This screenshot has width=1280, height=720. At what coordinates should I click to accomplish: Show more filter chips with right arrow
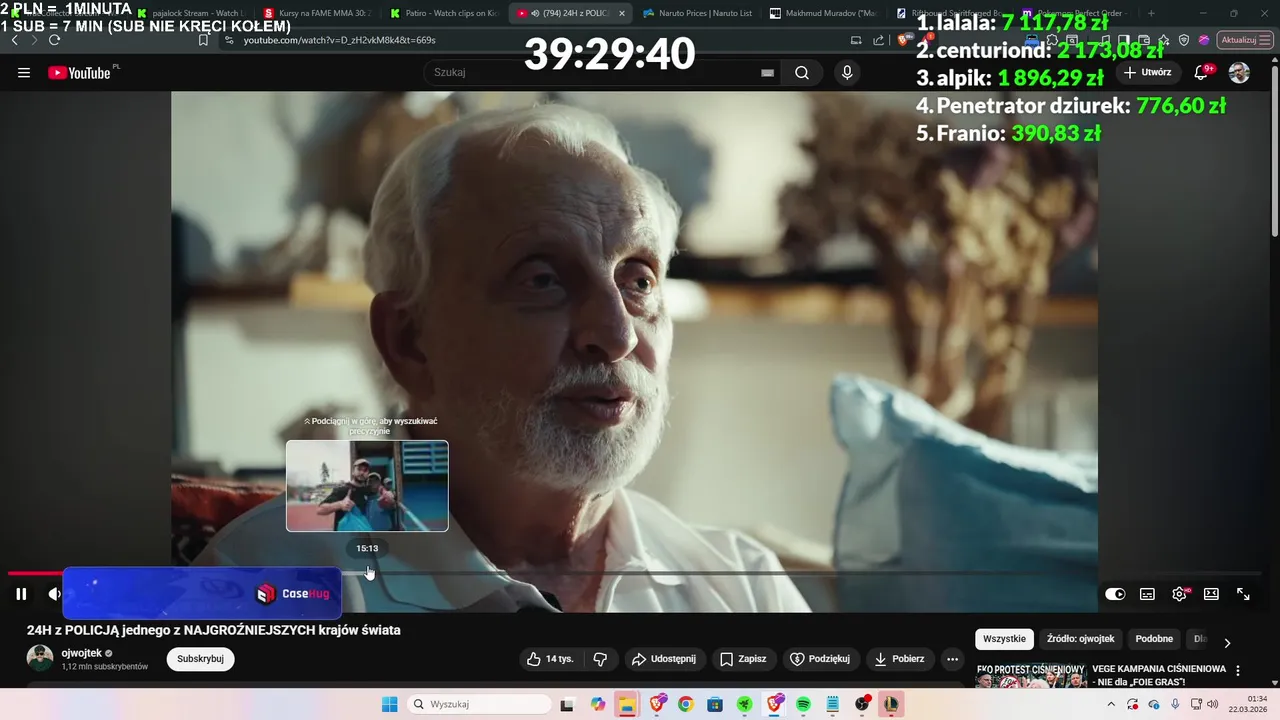point(1227,642)
